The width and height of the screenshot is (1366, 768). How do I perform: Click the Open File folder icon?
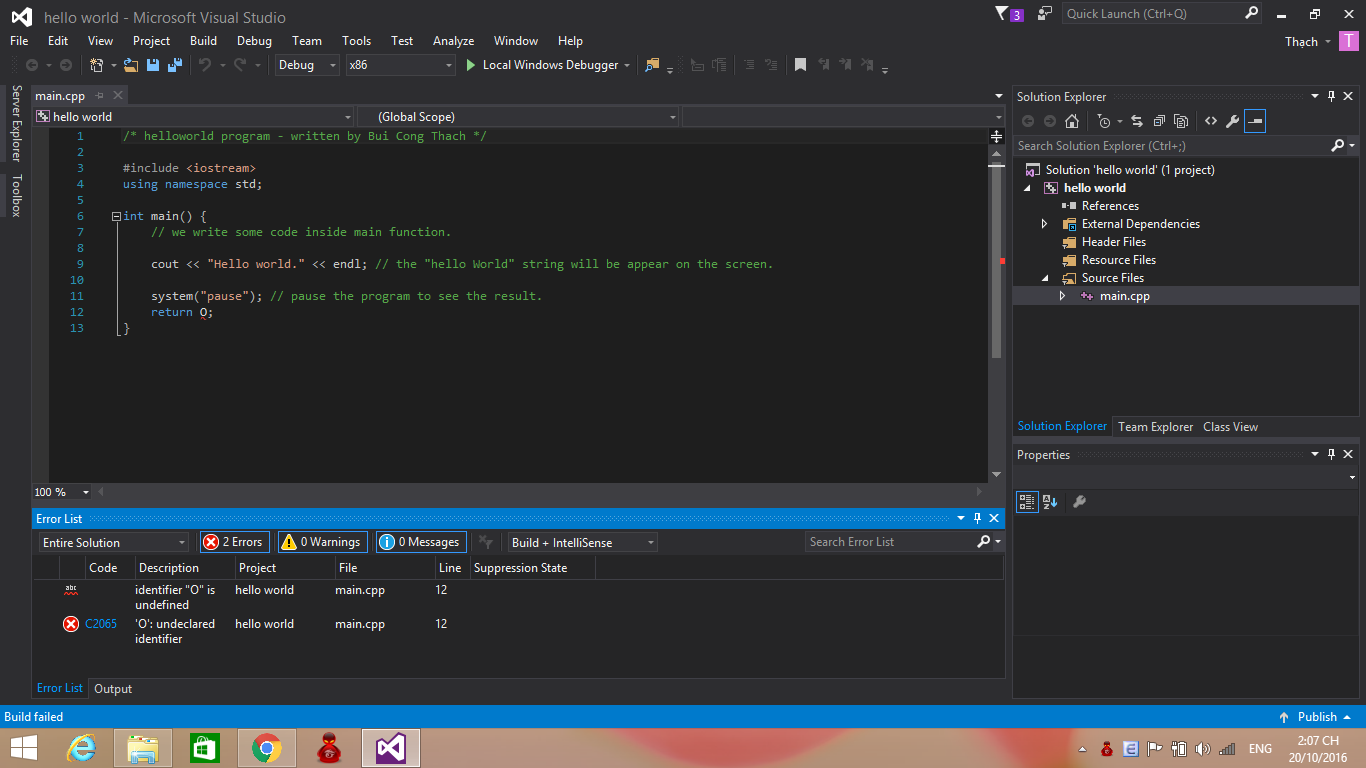pyautogui.click(x=130, y=65)
